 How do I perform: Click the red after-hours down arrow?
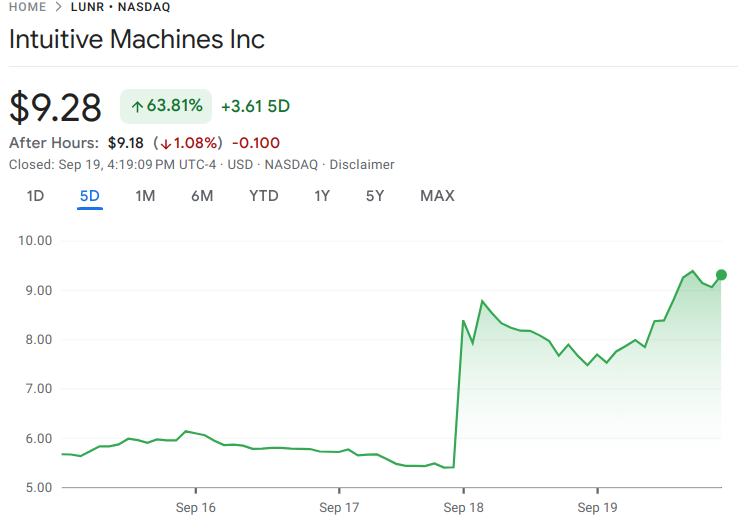coord(166,143)
